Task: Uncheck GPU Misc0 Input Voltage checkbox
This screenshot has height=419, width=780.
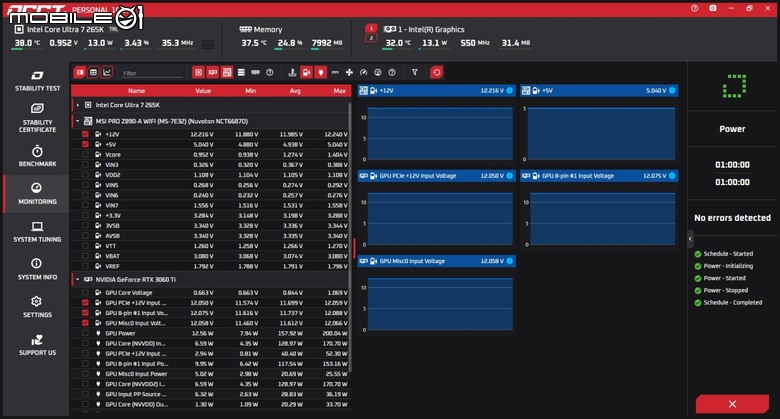Action: tap(85, 323)
